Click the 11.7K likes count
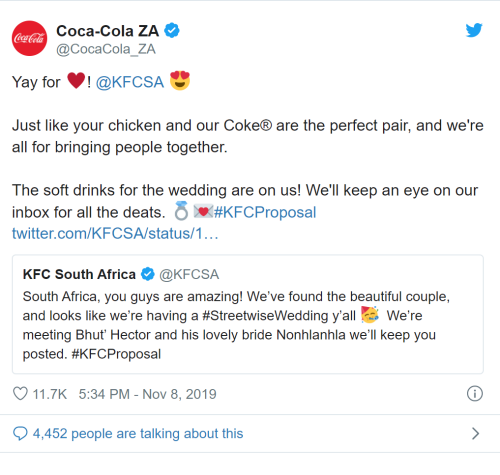 click(50, 394)
